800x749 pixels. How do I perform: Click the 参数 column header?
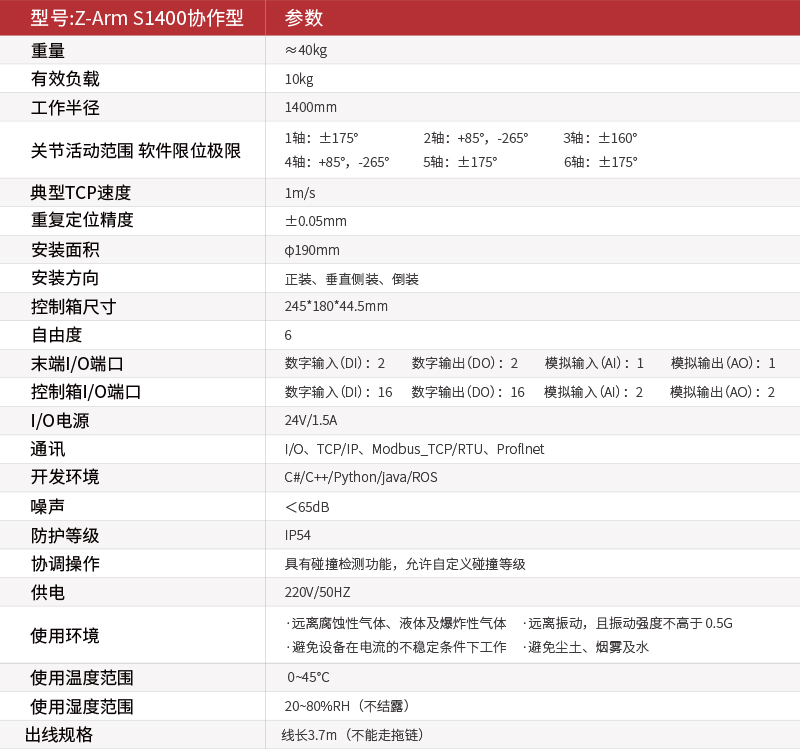pos(304,18)
